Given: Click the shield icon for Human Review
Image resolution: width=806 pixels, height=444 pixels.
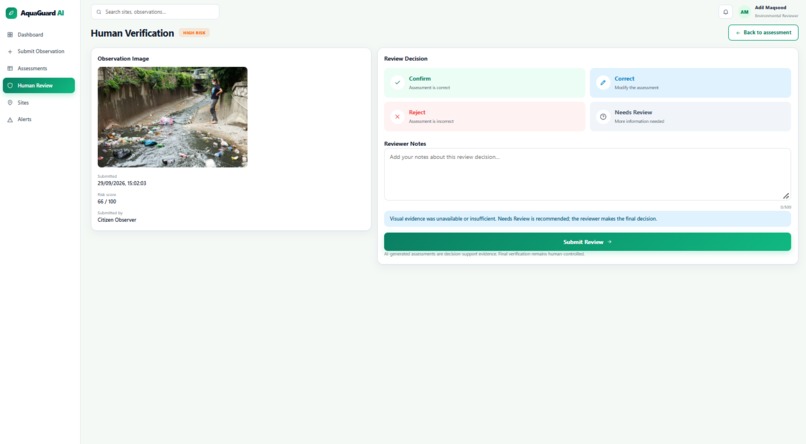Looking at the screenshot, I should point(10,85).
